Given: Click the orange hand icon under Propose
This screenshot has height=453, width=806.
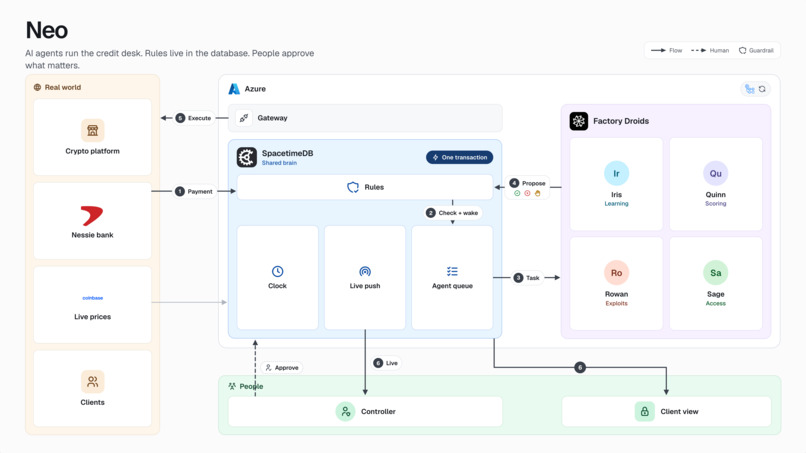Looking at the screenshot, I should point(537,193).
